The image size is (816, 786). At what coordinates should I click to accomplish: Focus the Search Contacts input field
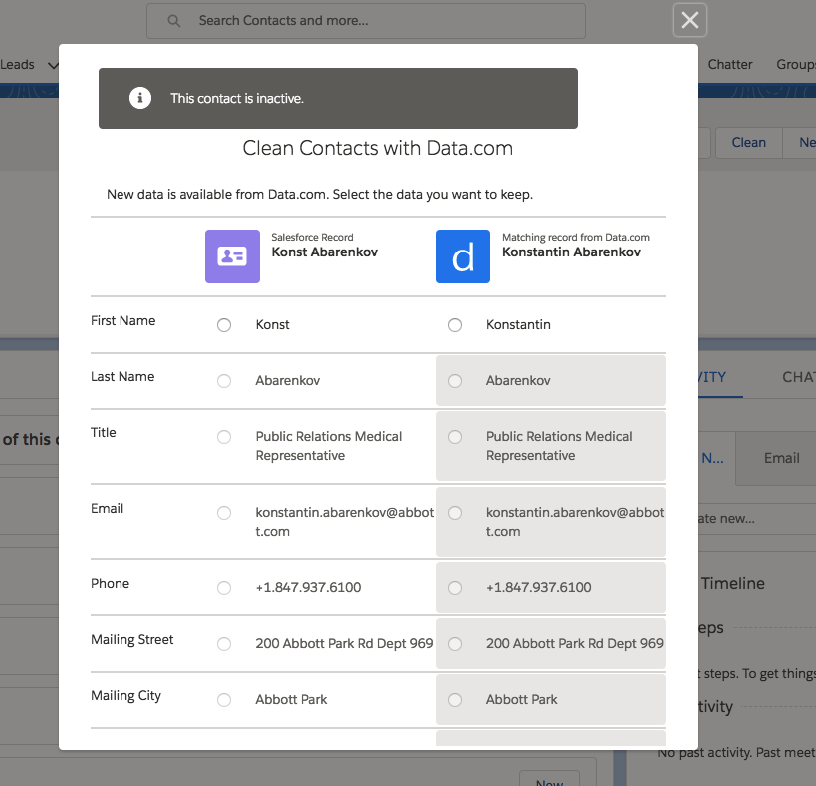[380, 21]
